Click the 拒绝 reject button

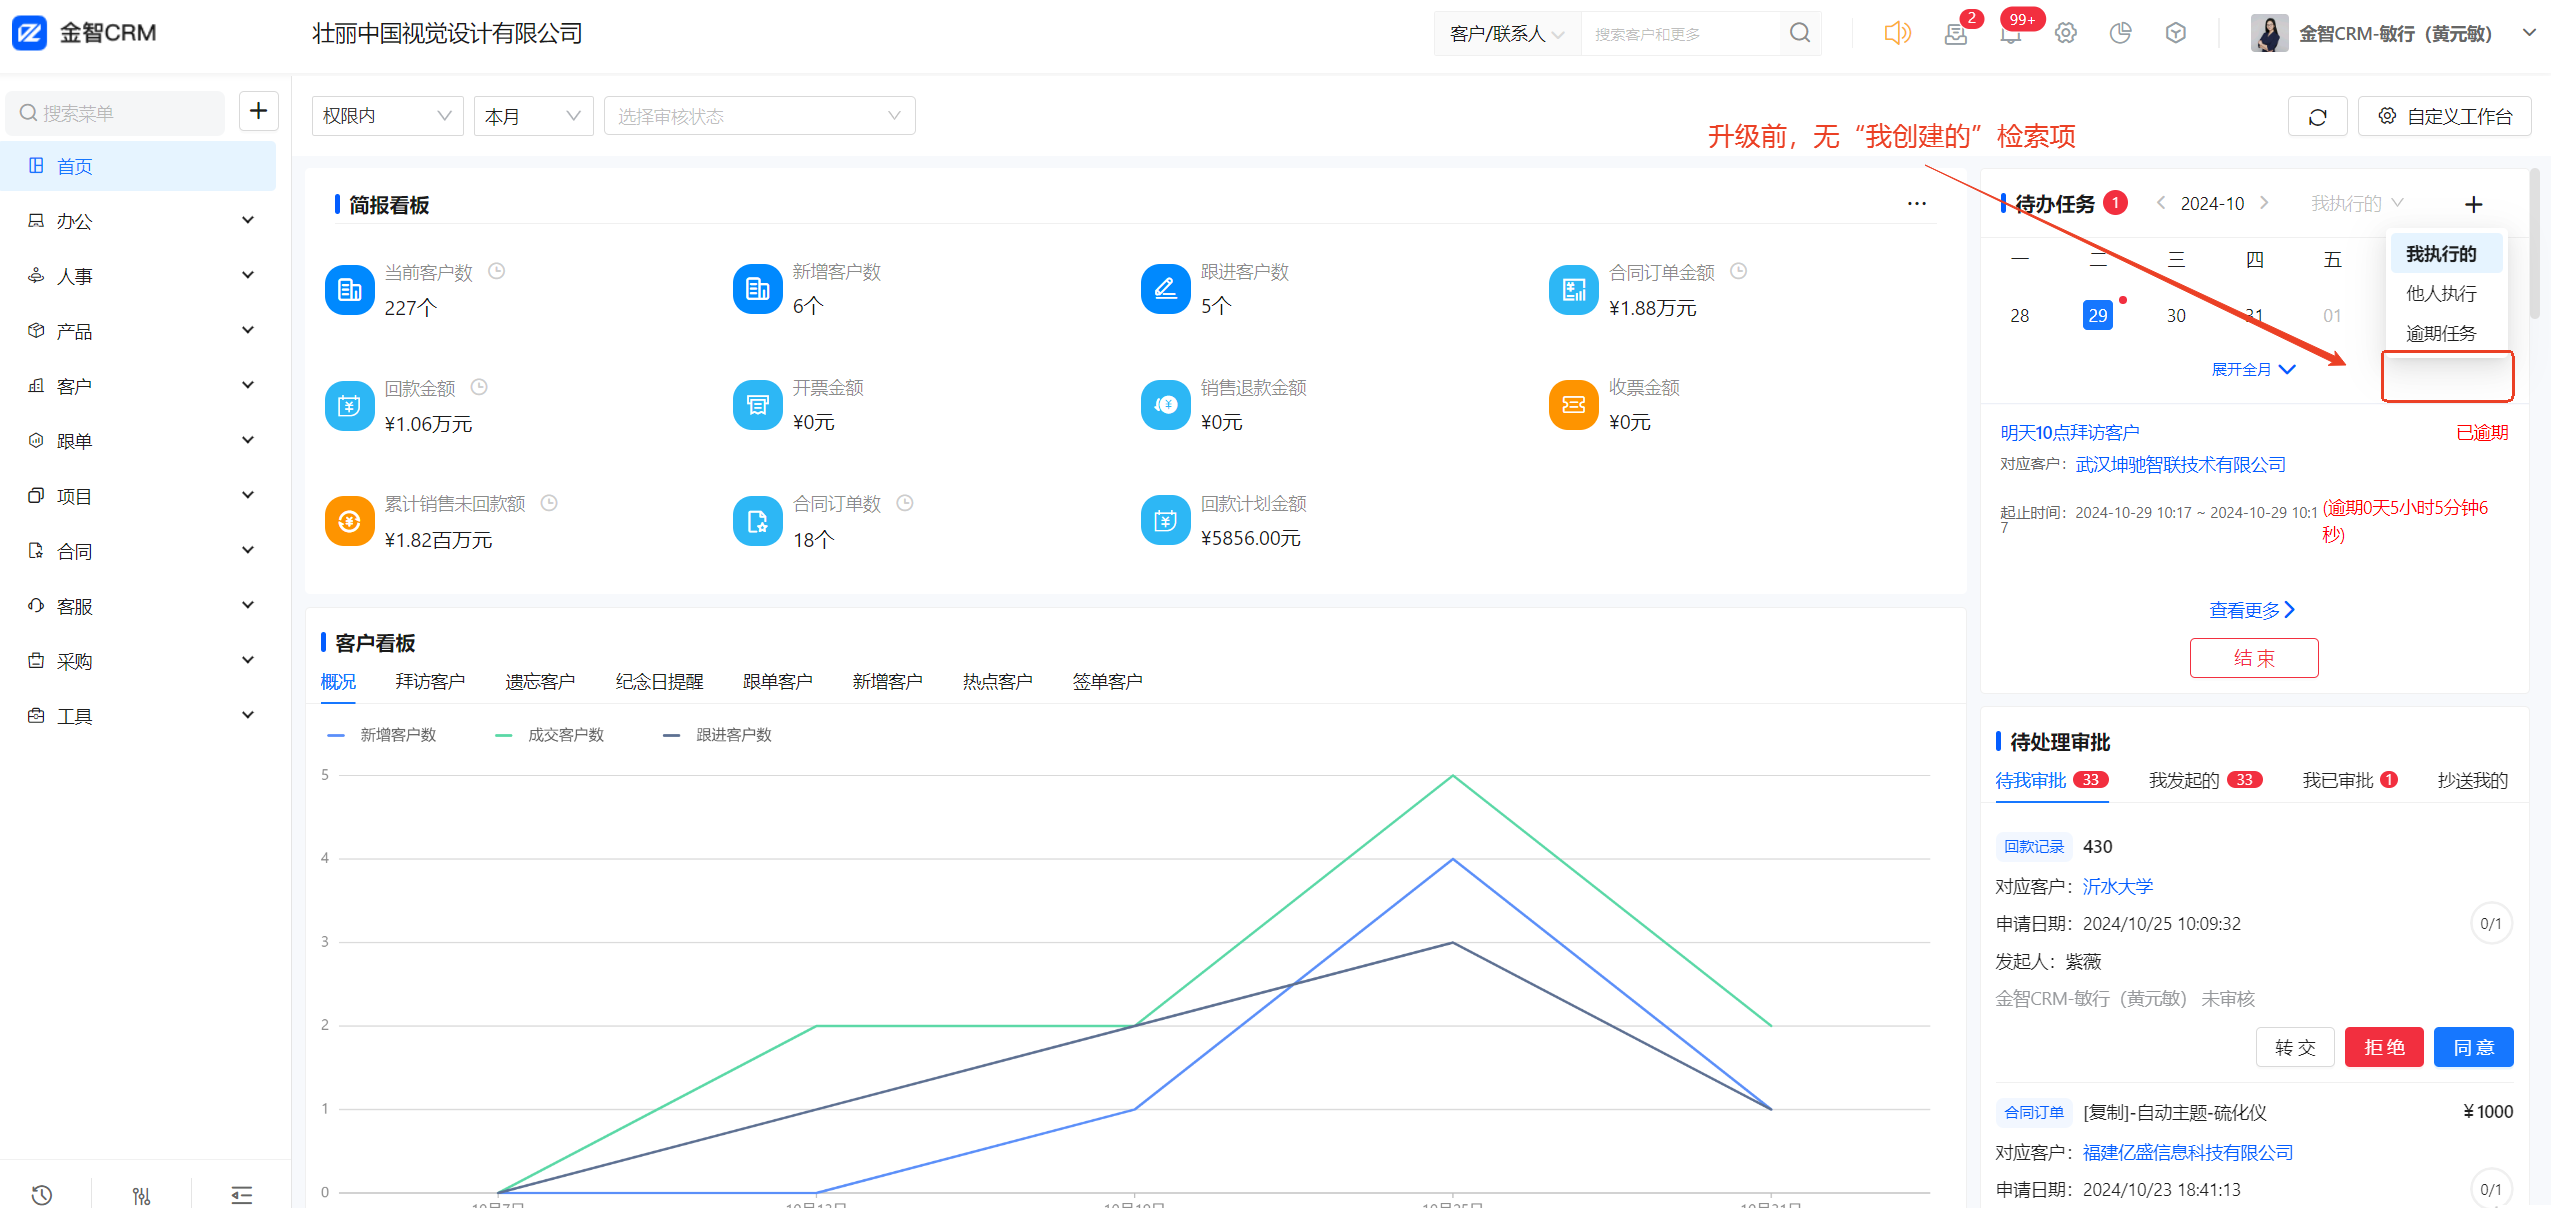2384,1047
